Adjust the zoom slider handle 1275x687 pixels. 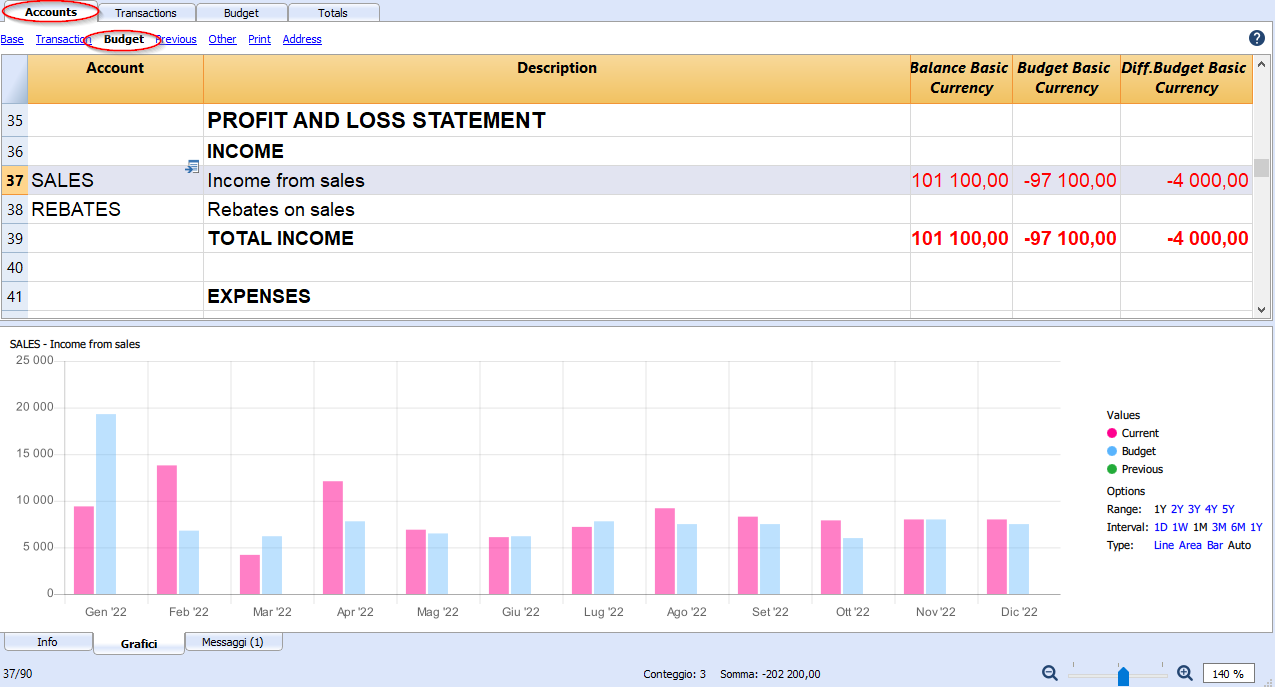tap(1123, 676)
